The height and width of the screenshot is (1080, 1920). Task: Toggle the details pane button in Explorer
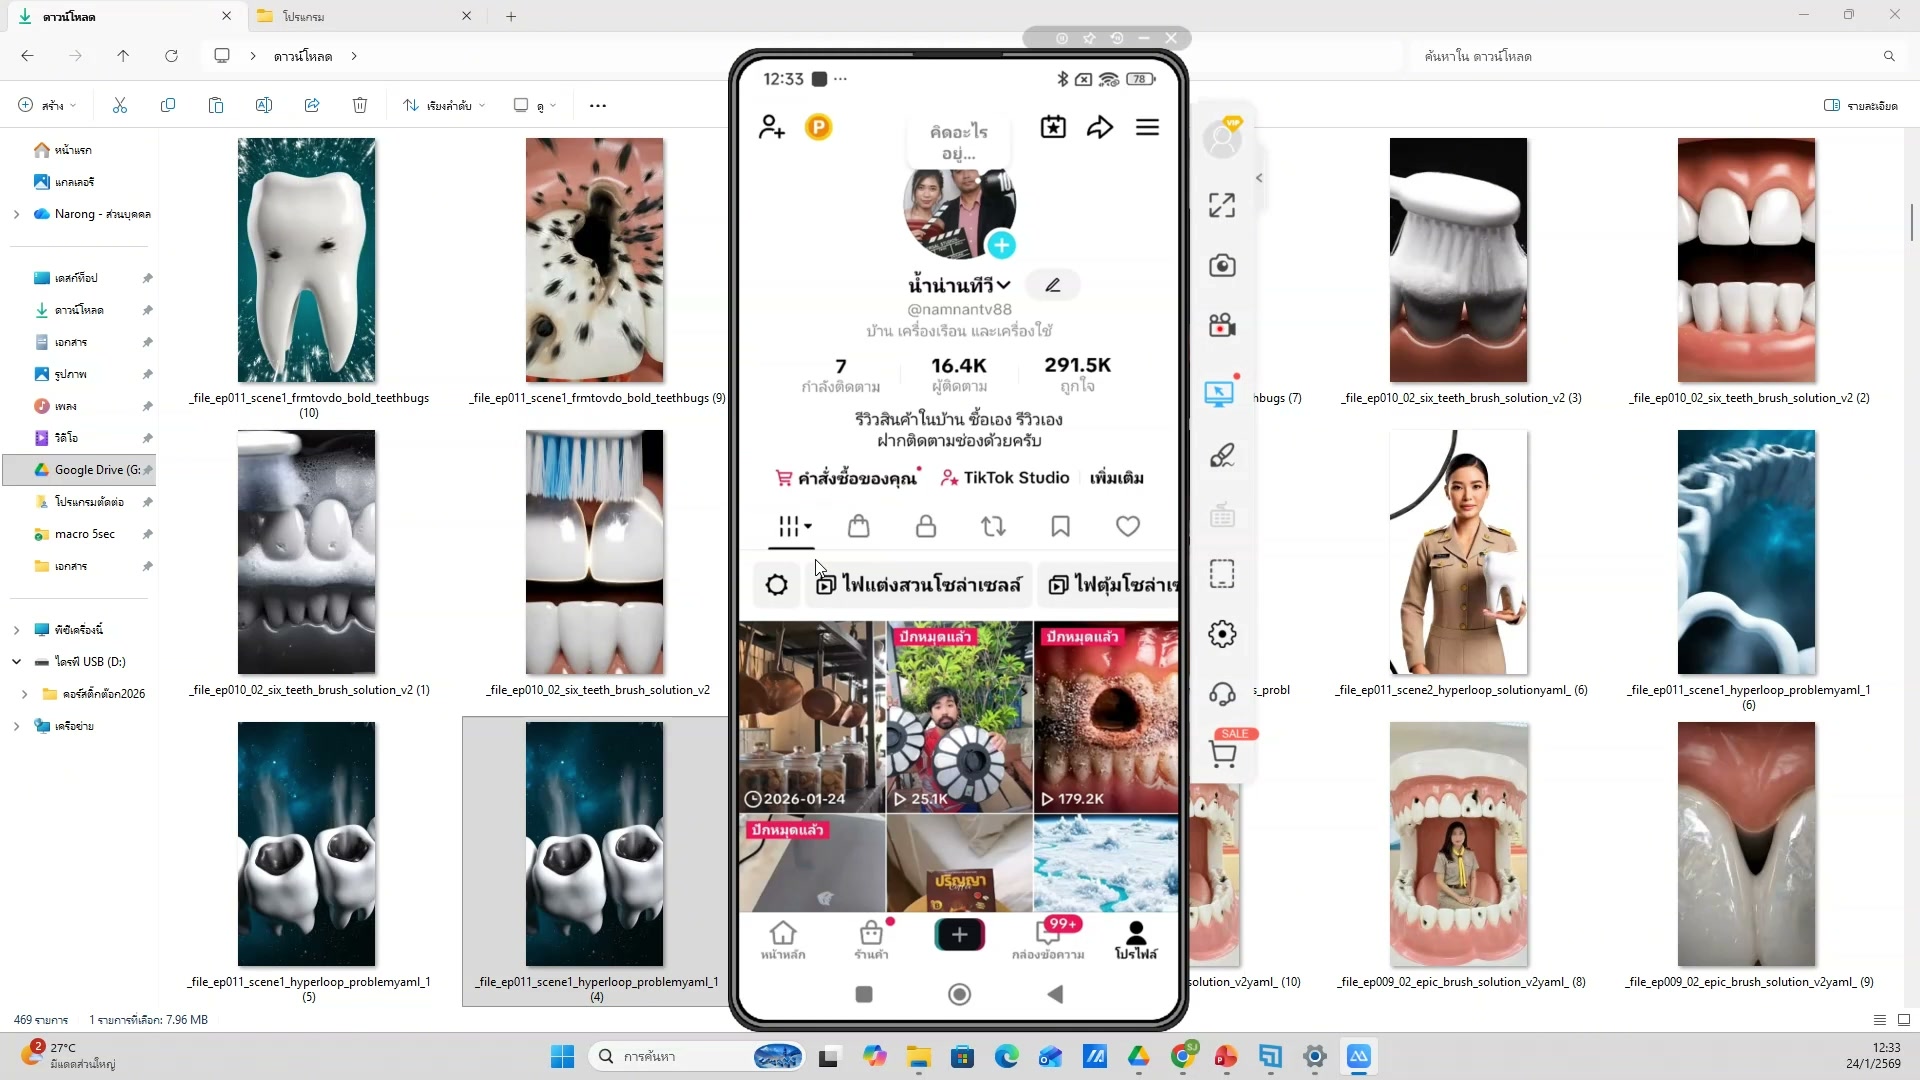click(x=1860, y=105)
